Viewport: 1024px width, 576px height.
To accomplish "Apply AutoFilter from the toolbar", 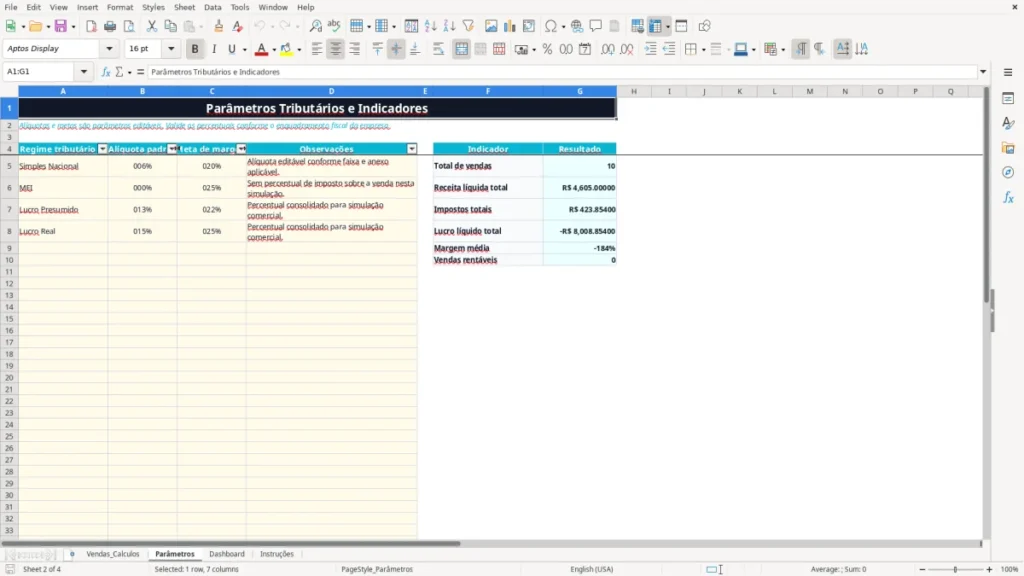I will [x=468, y=26].
